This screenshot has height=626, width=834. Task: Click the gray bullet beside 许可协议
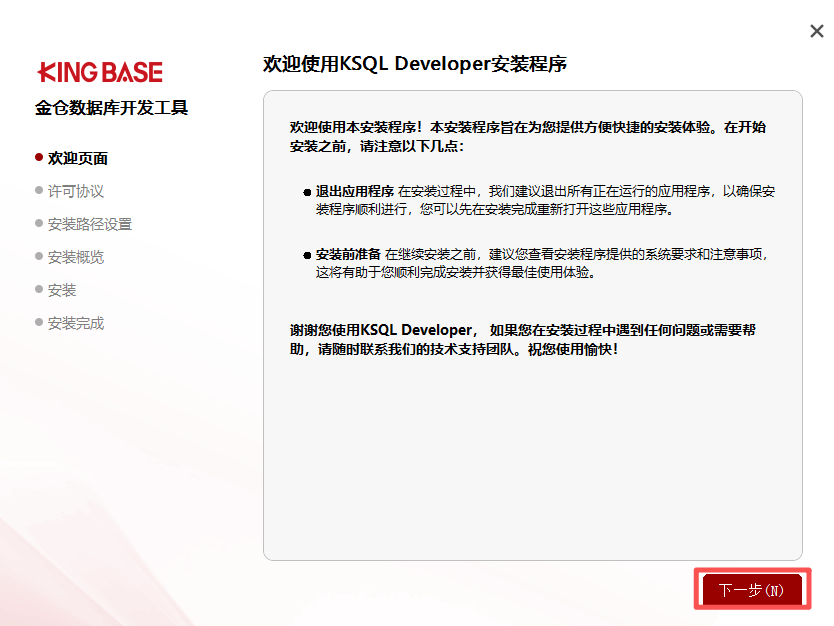pyautogui.click(x=39, y=190)
